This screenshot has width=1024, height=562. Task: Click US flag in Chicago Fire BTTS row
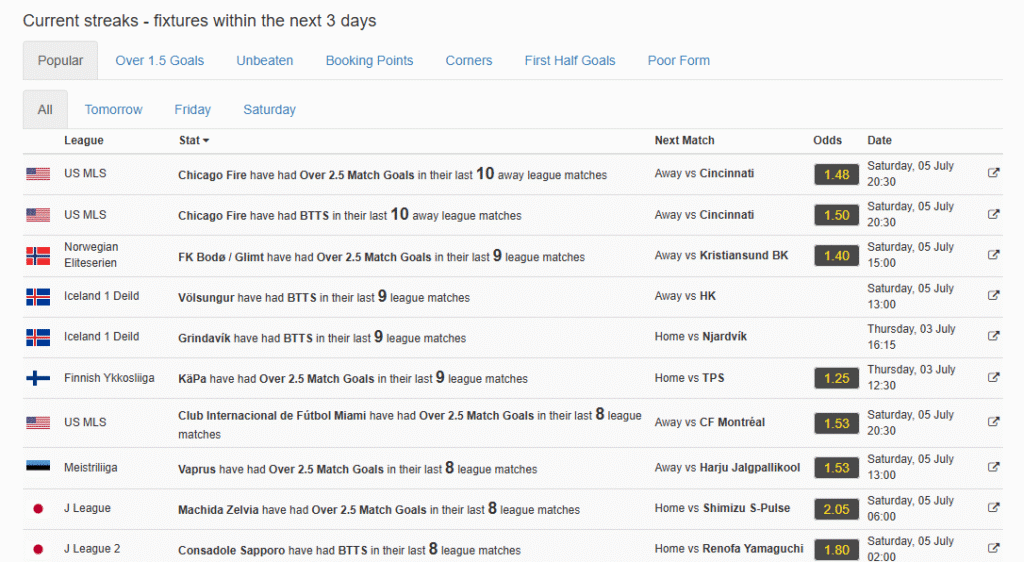(x=38, y=215)
